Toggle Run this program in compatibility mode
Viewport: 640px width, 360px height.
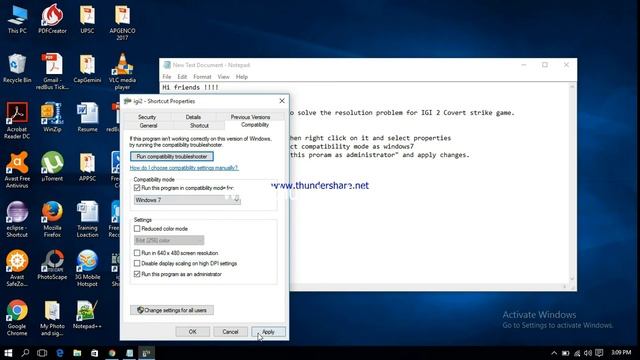[137, 188]
